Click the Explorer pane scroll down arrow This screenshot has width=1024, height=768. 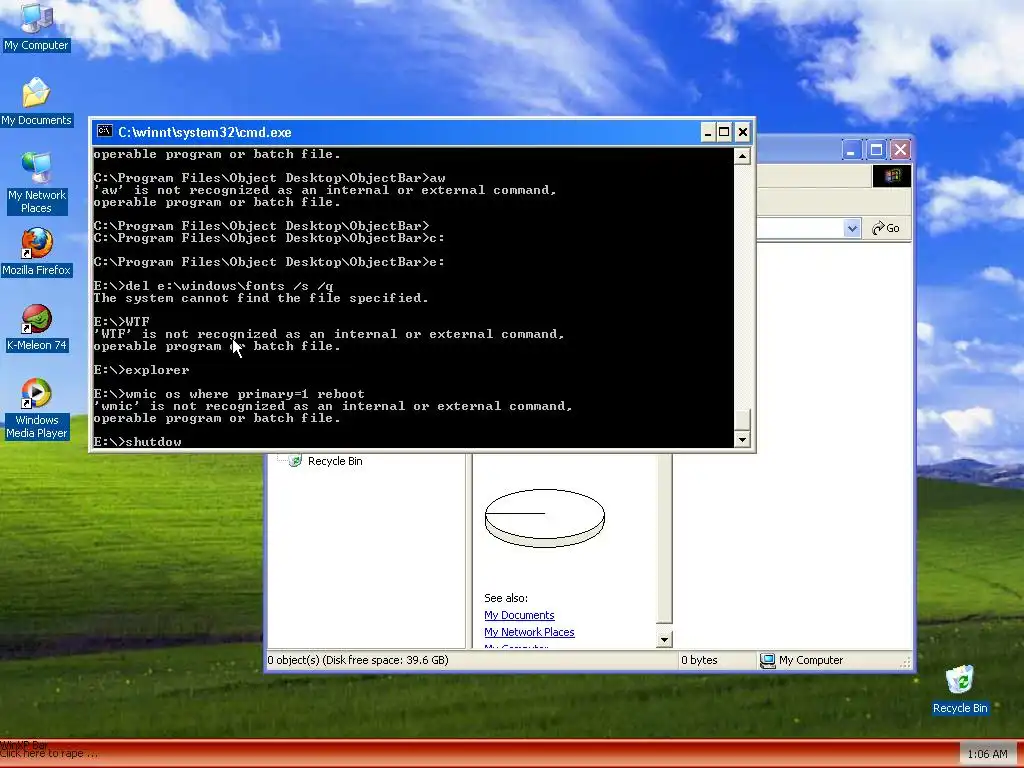tap(664, 639)
